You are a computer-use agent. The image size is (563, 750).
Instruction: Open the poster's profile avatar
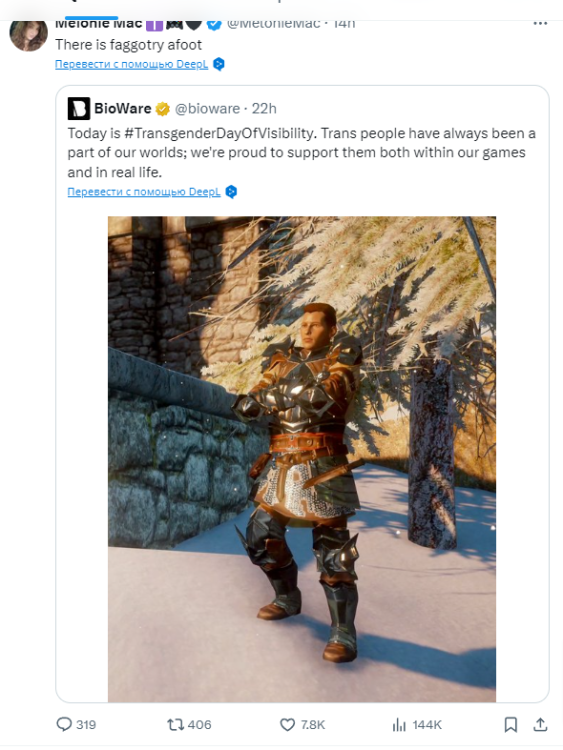29,35
